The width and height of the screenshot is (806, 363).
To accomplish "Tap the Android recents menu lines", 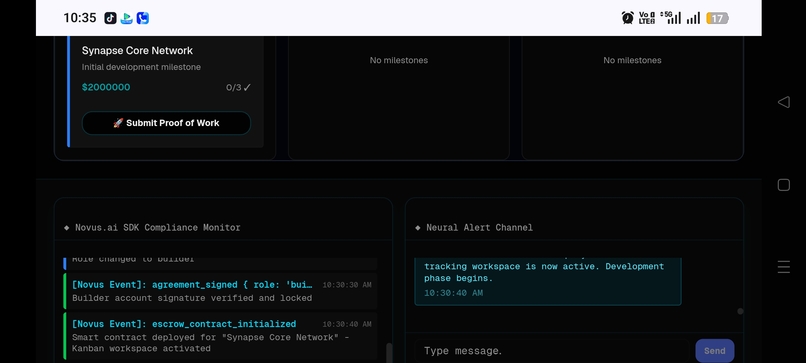I will pos(783,267).
